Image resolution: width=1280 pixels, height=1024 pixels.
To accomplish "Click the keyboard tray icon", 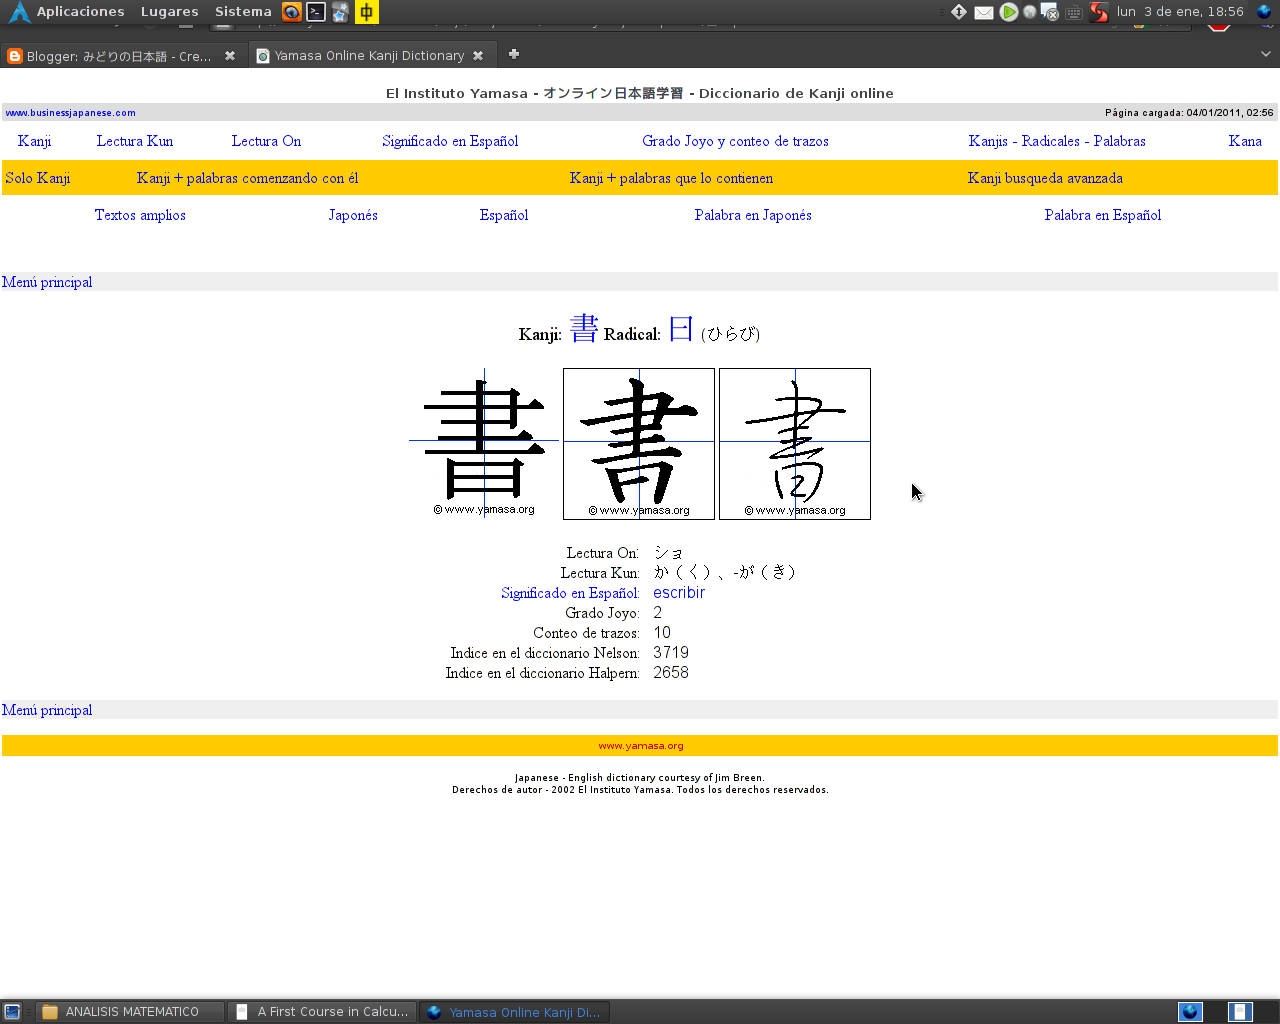I will click(1074, 12).
